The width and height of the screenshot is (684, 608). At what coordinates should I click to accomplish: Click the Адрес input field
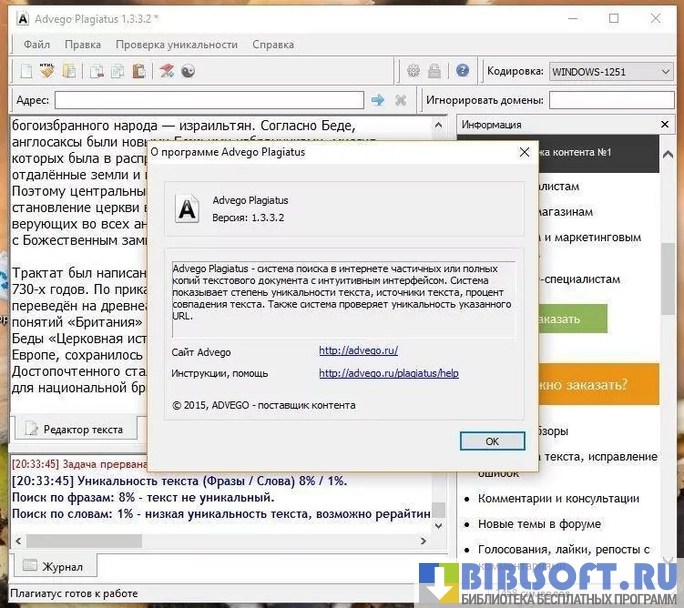[209, 100]
